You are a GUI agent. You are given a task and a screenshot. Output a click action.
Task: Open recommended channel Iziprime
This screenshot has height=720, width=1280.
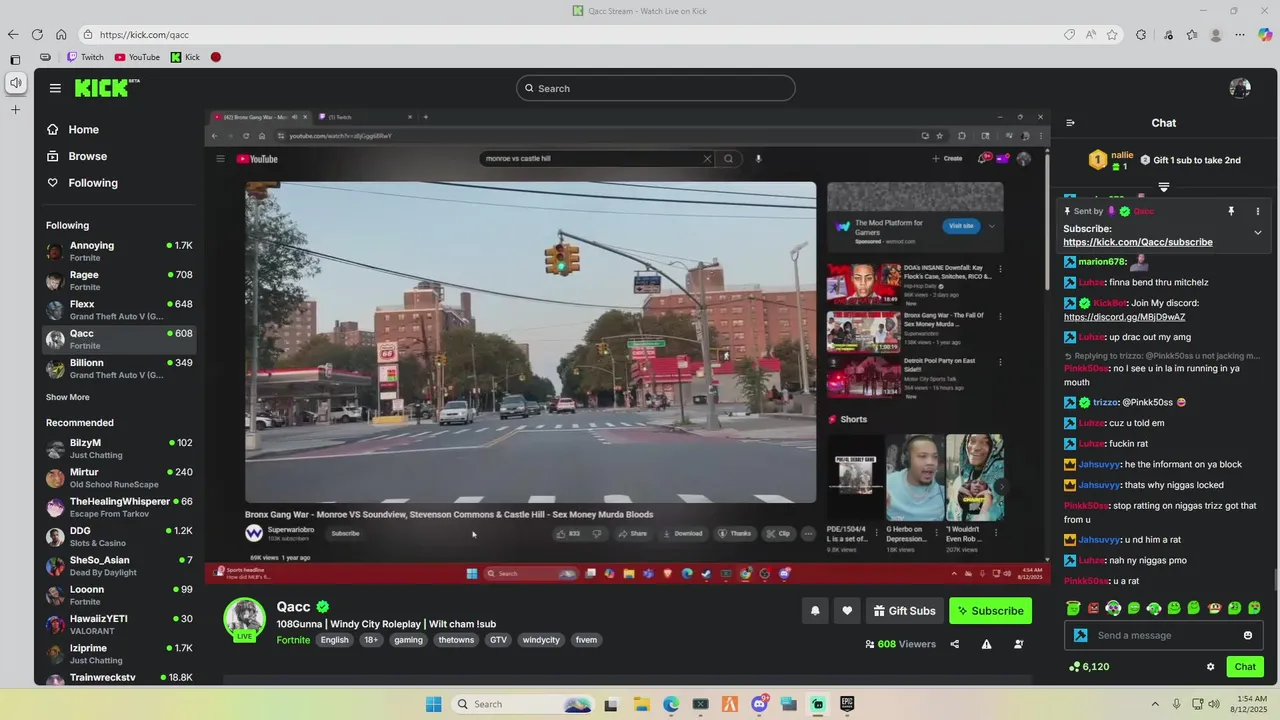[119, 654]
